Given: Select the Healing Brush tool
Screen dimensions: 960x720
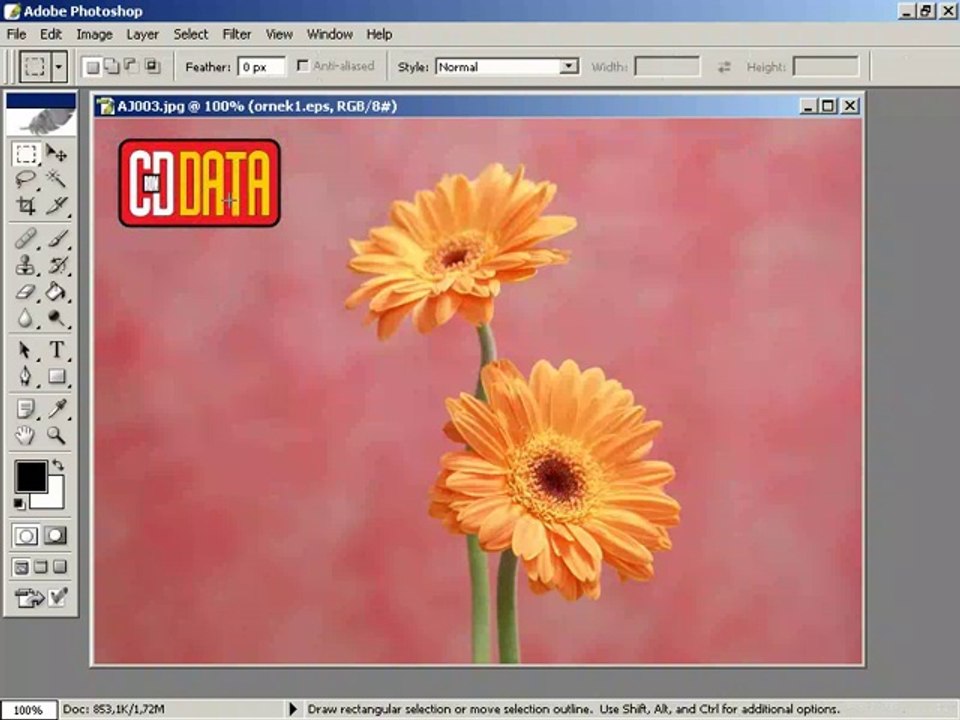Looking at the screenshot, I should pyautogui.click(x=26, y=238).
